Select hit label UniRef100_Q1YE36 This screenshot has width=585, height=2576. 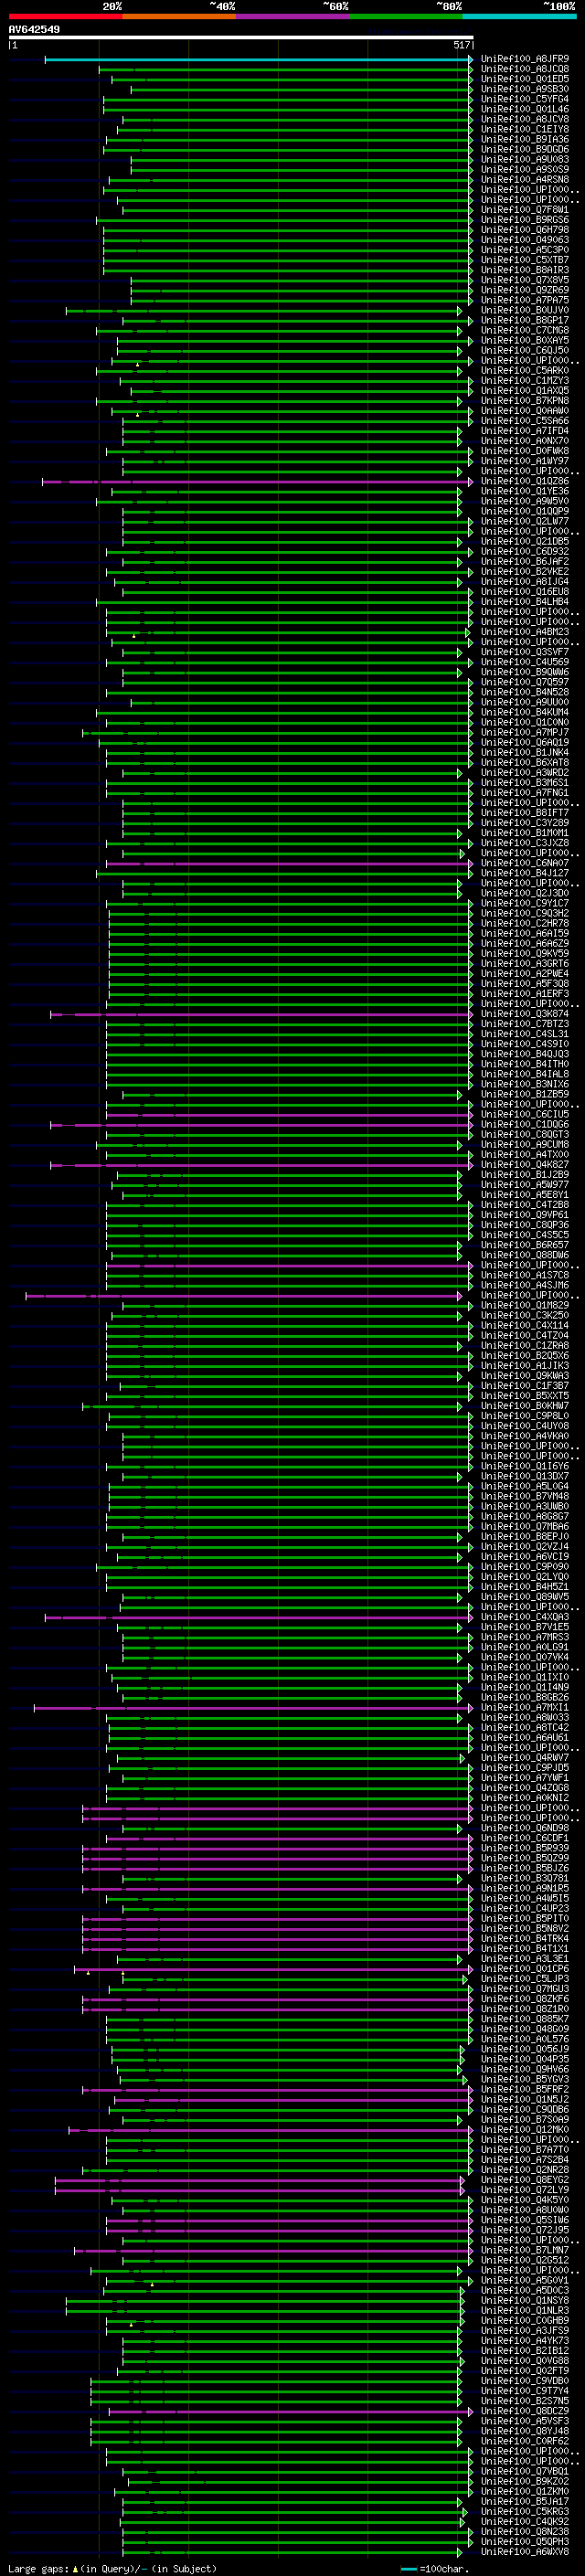525,492
